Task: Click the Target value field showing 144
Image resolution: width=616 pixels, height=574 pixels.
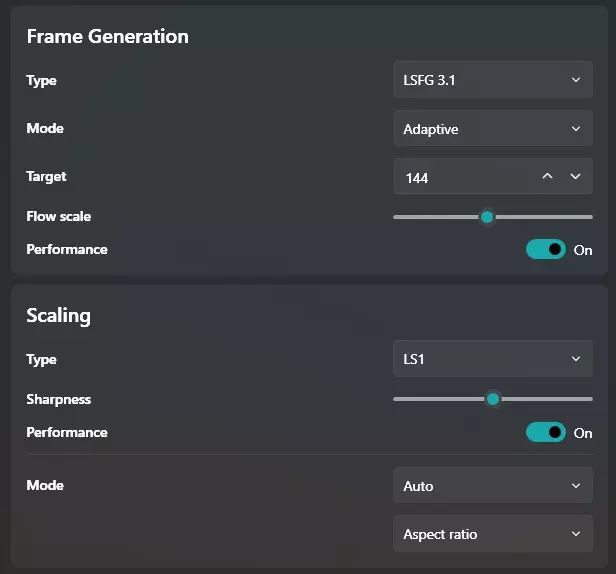Action: [460, 177]
